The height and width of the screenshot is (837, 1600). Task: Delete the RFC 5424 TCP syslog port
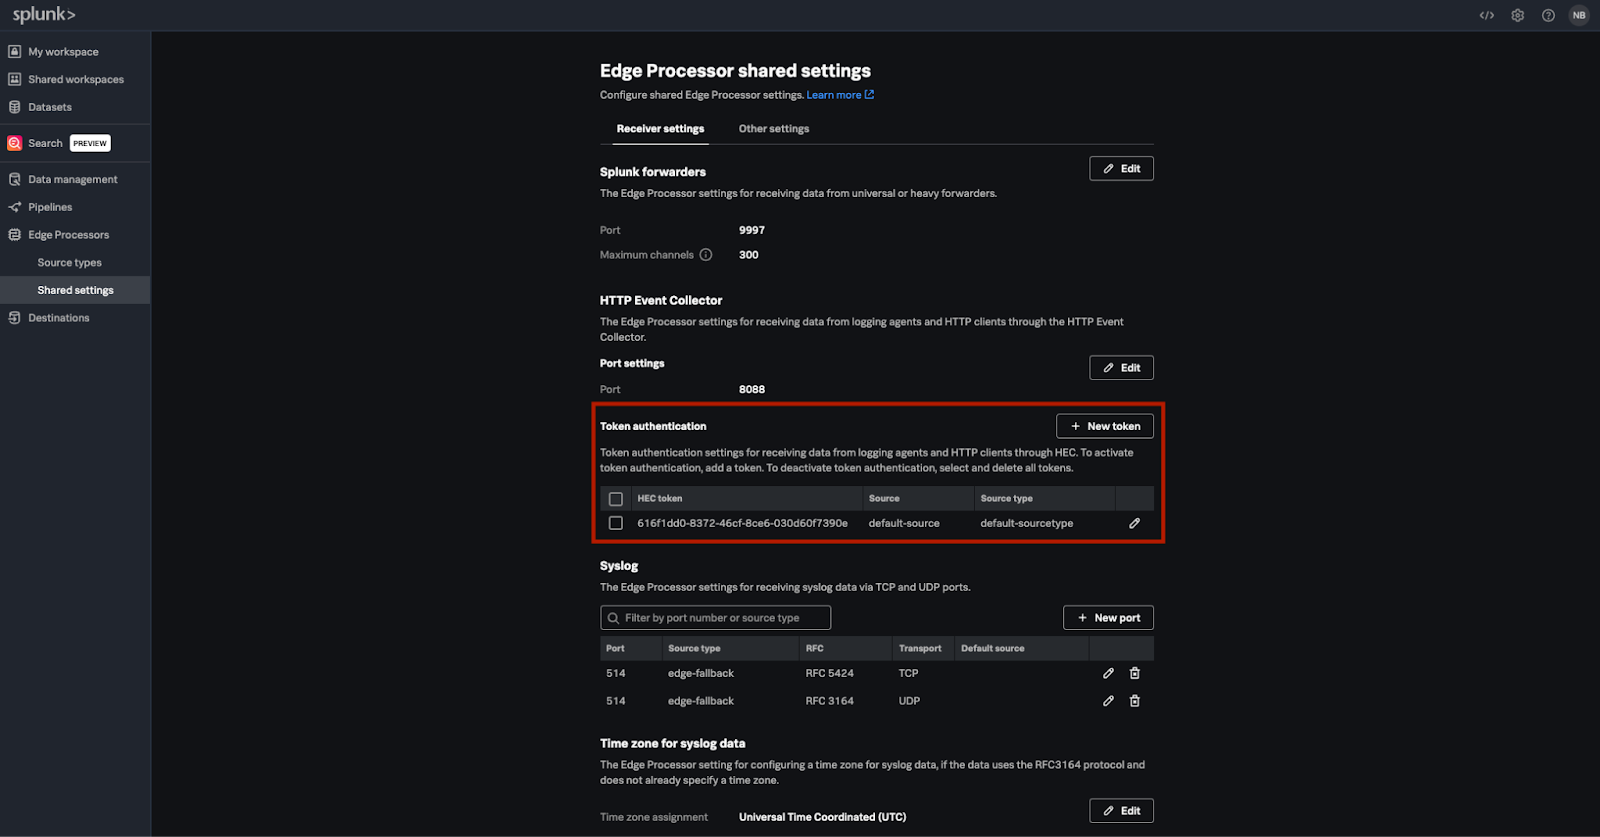tap(1134, 673)
